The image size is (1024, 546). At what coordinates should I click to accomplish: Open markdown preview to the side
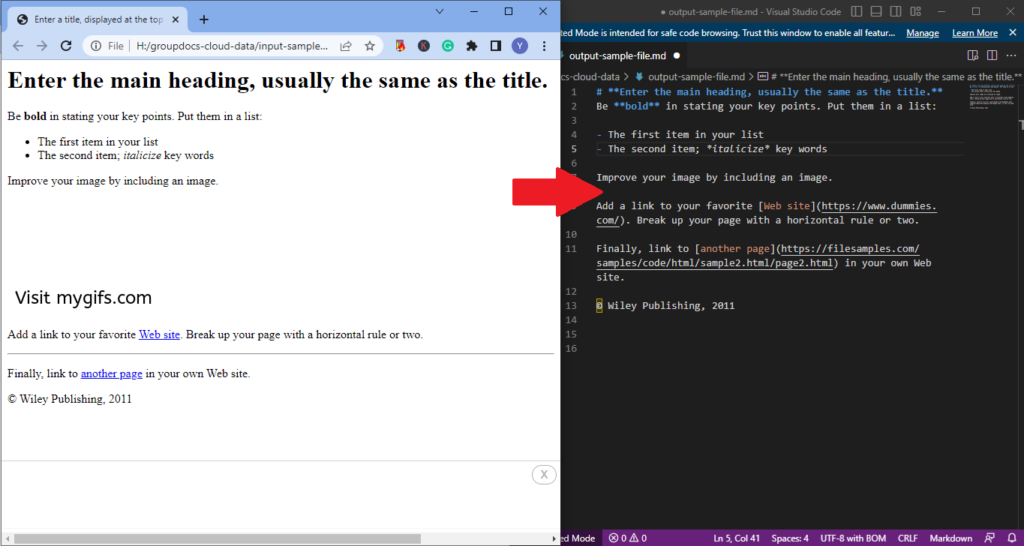[973, 56]
